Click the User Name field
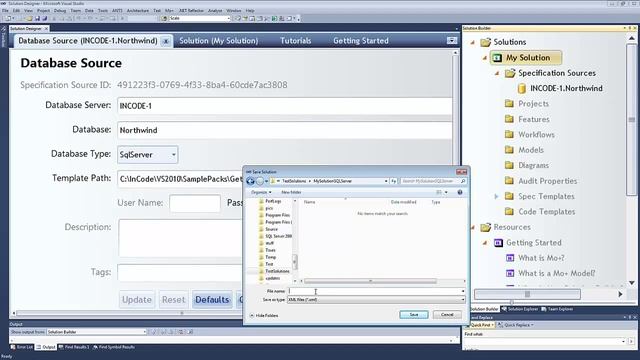This screenshot has height=360, width=640. pyautogui.click(x=195, y=203)
